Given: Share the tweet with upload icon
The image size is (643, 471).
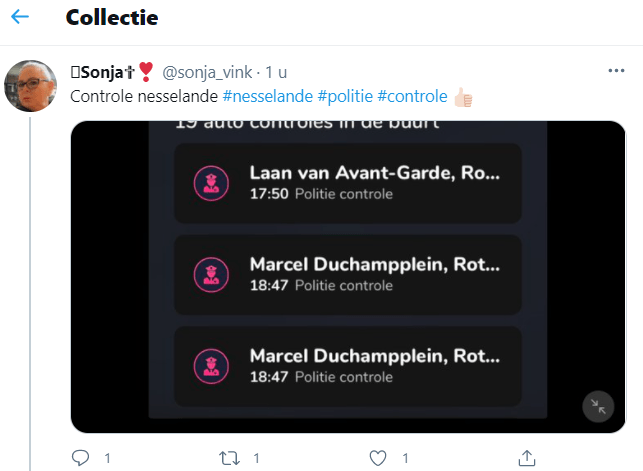Looking at the screenshot, I should [527, 458].
